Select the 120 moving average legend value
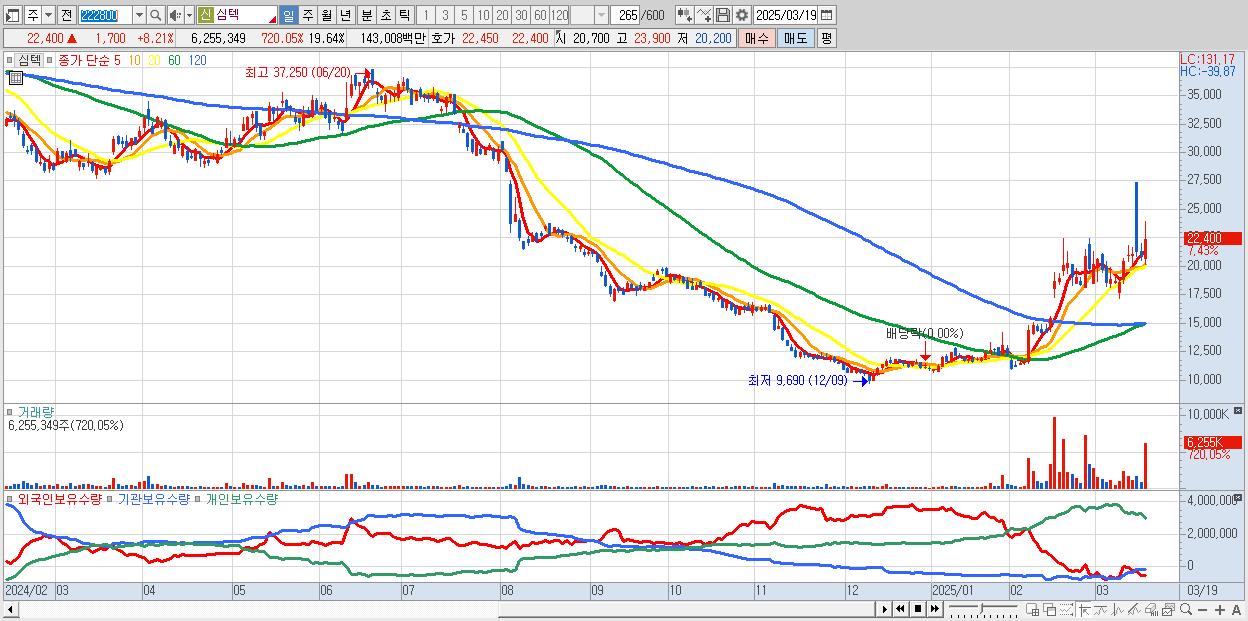This screenshot has width=1248, height=621. tap(198, 60)
